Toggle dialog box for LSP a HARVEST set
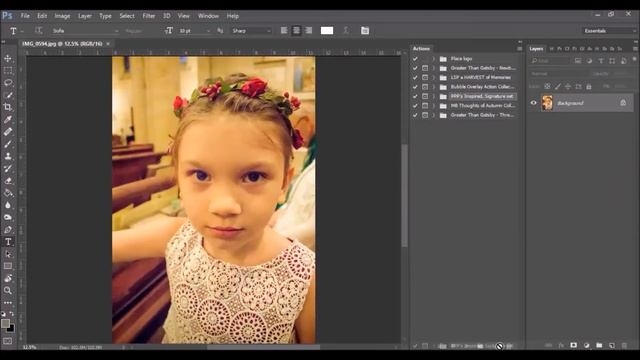Image resolution: width=640 pixels, height=360 pixels. coord(425,78)
